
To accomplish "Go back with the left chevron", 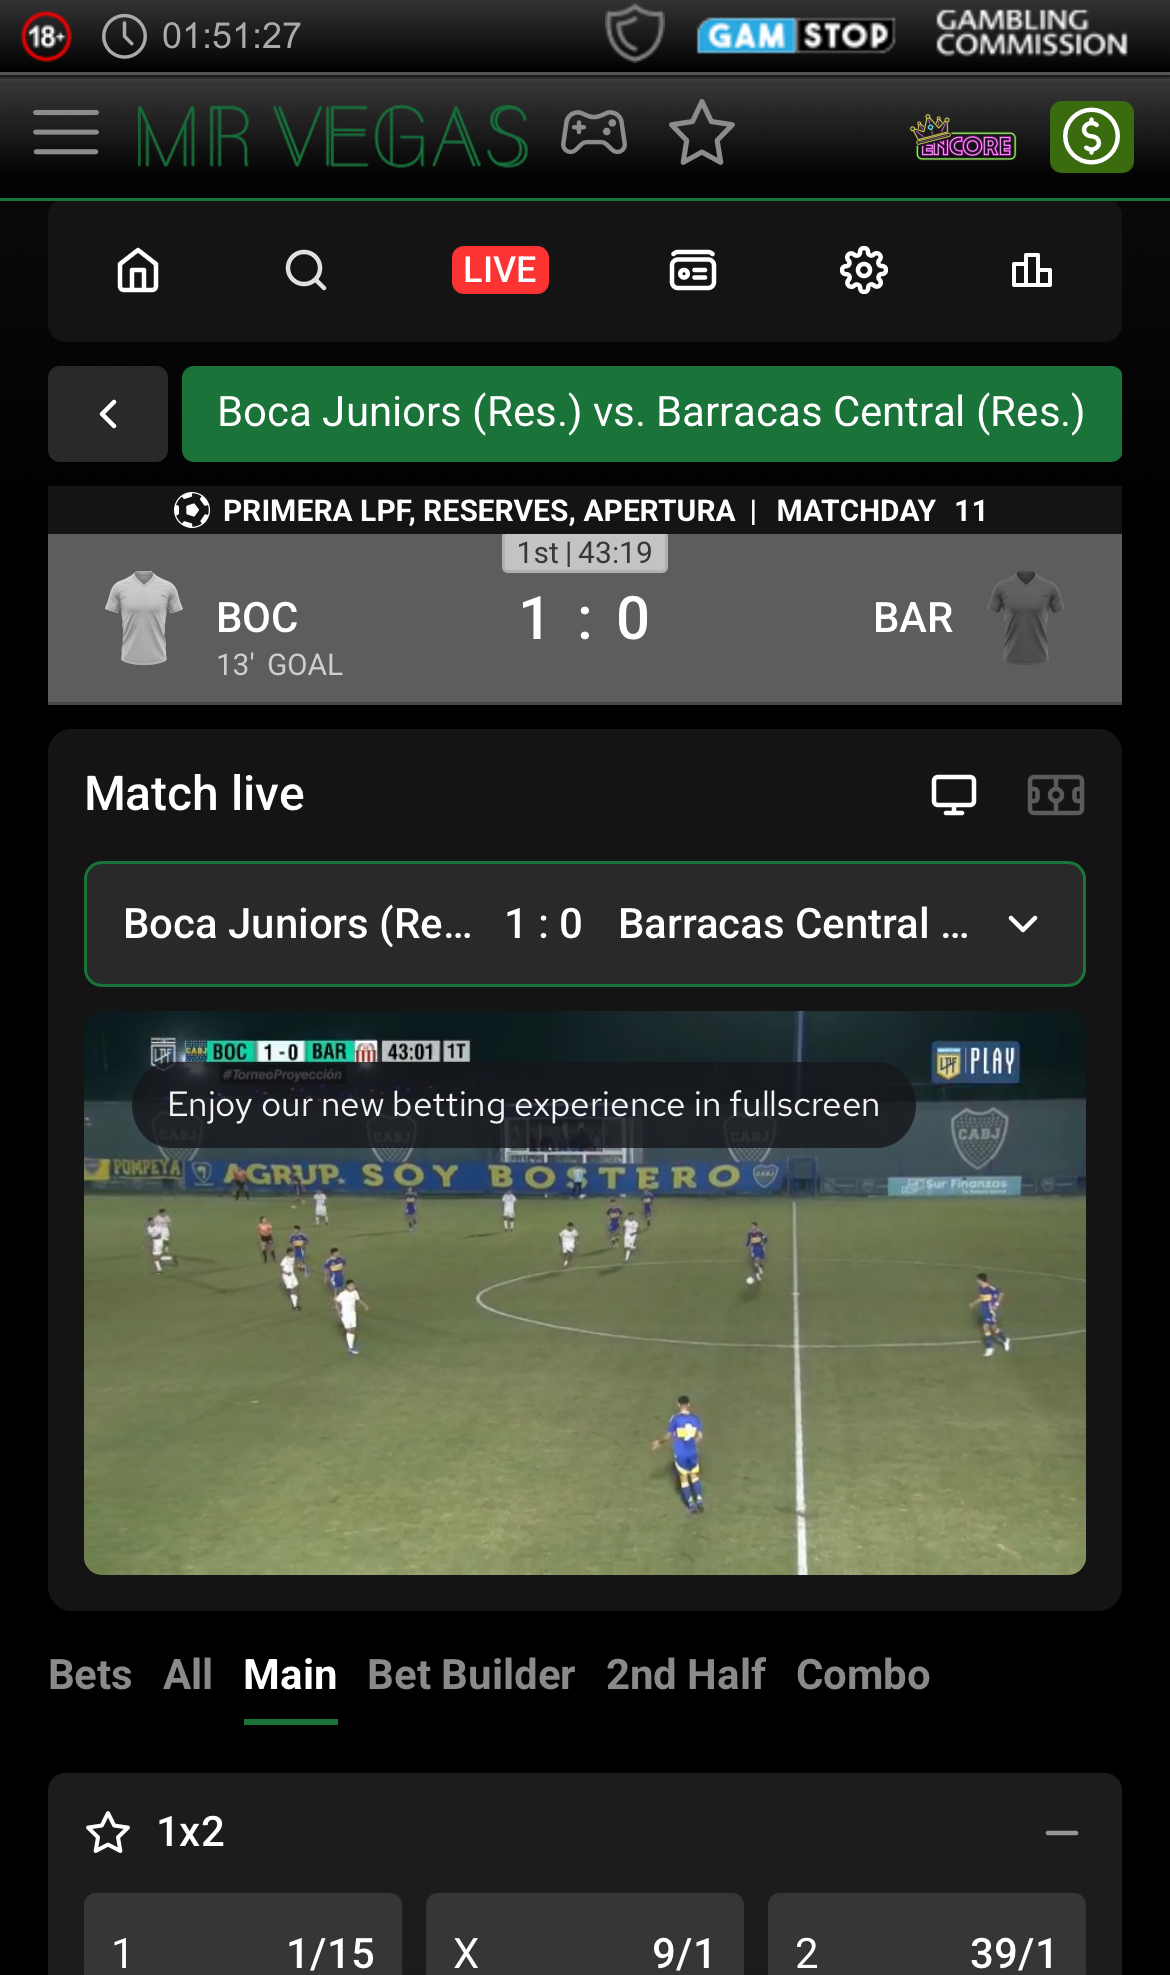I will tap(108, 414).
